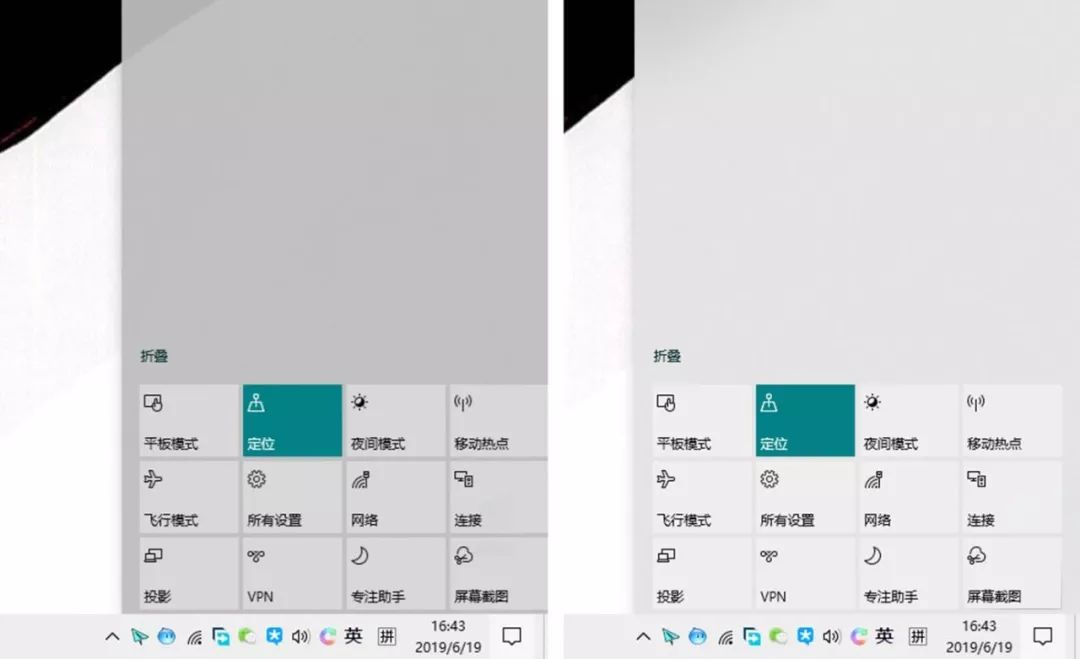Toggle 移动热点 tile in lighter white panel
1080x659 pixels.
1012,421
